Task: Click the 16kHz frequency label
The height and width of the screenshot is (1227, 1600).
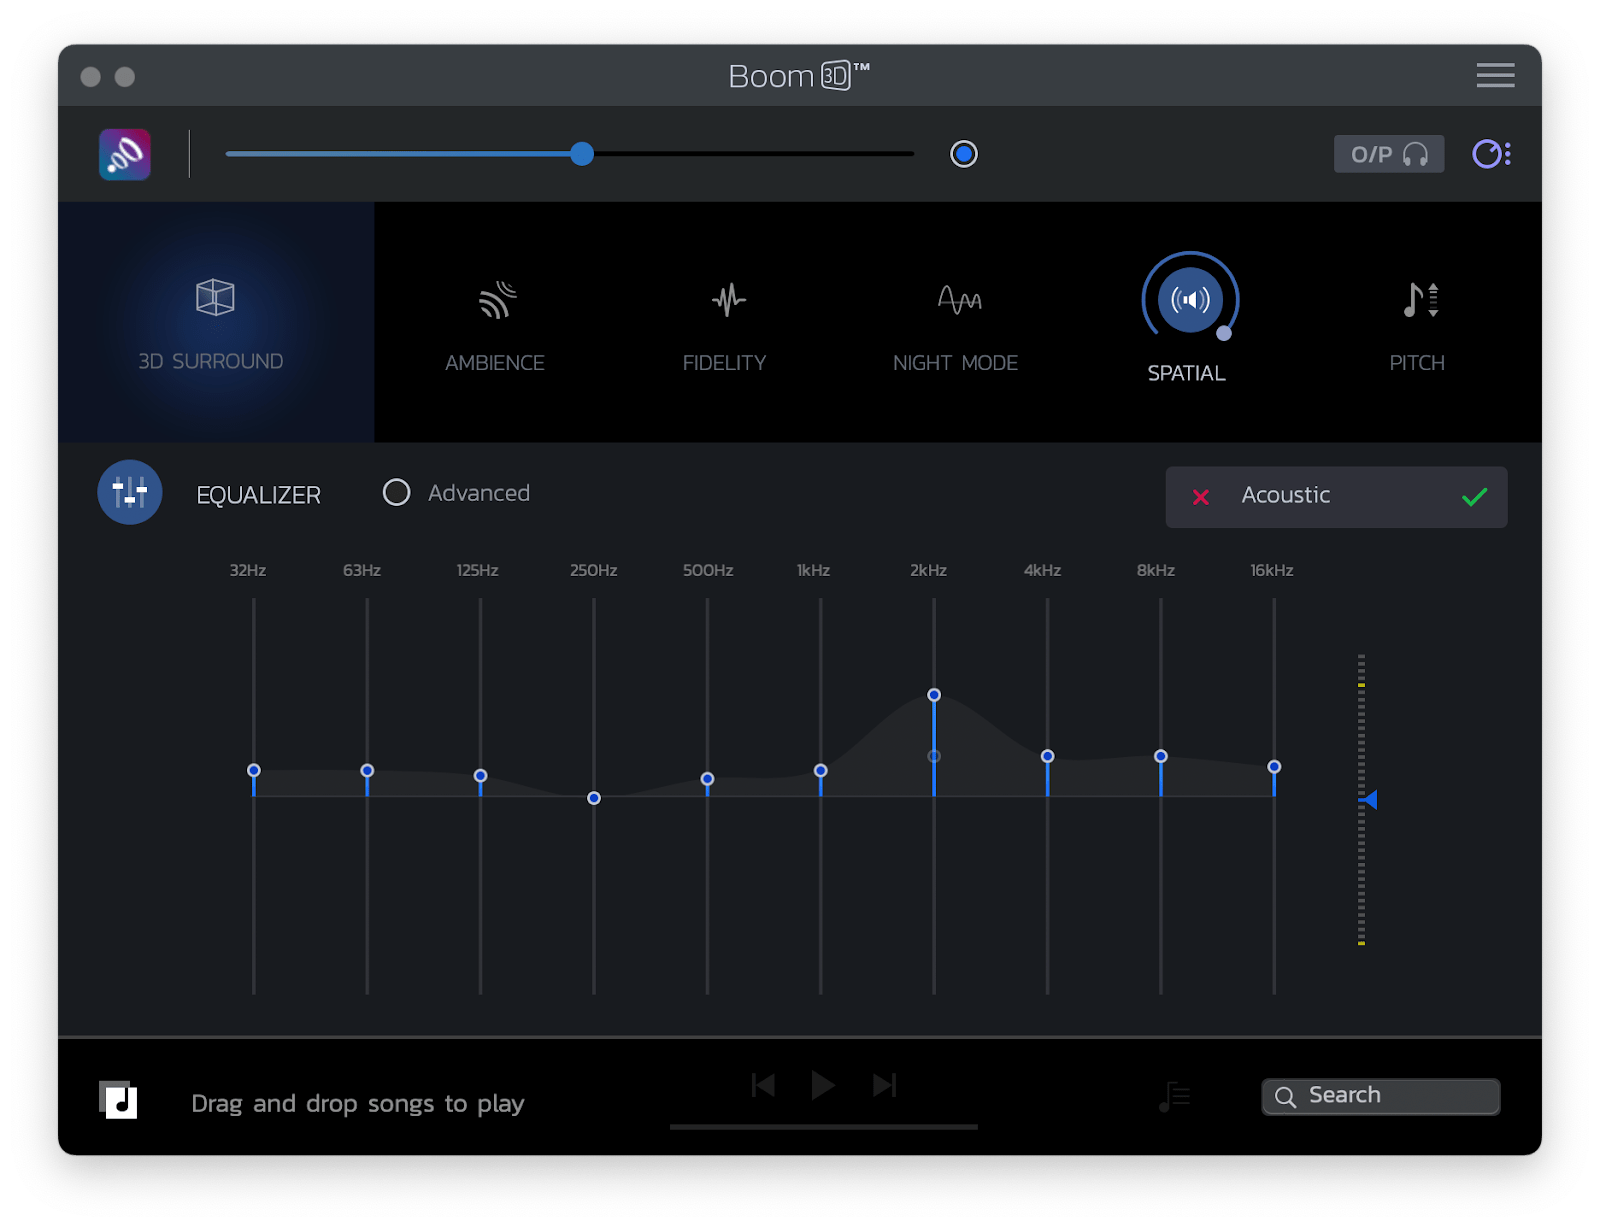Action: pos(1272,570)
